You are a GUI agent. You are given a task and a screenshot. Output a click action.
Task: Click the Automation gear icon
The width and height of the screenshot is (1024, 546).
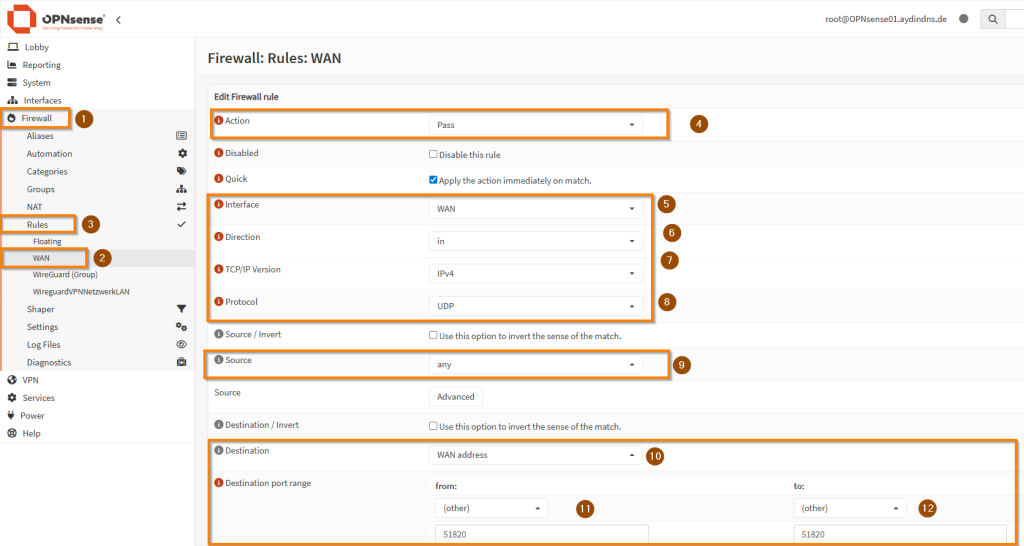(182, 154)
